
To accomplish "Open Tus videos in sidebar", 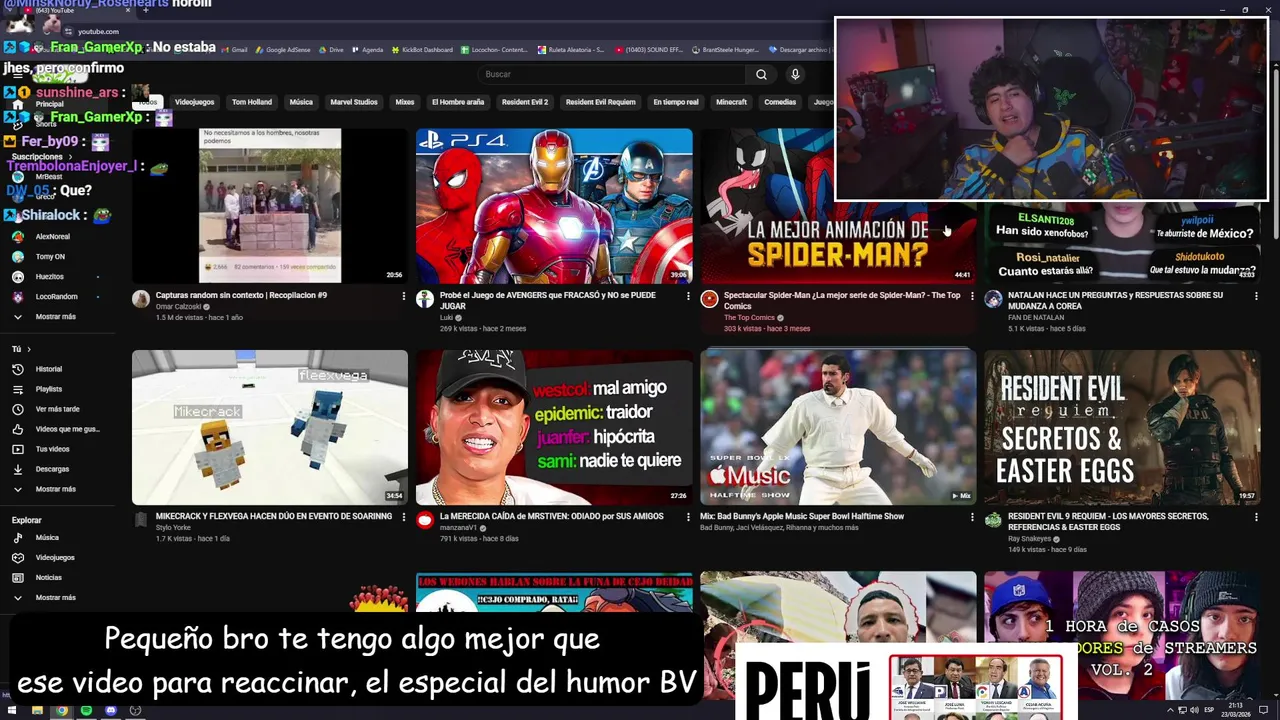I will [x=52, y=449].
